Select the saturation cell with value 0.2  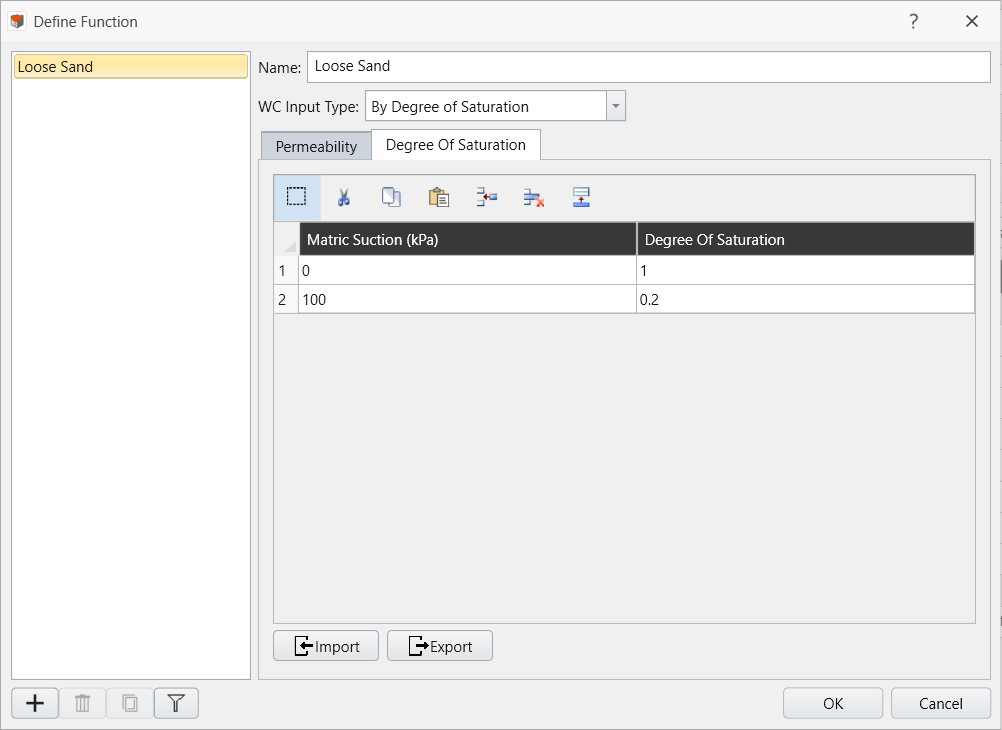(x=806, y=299)
